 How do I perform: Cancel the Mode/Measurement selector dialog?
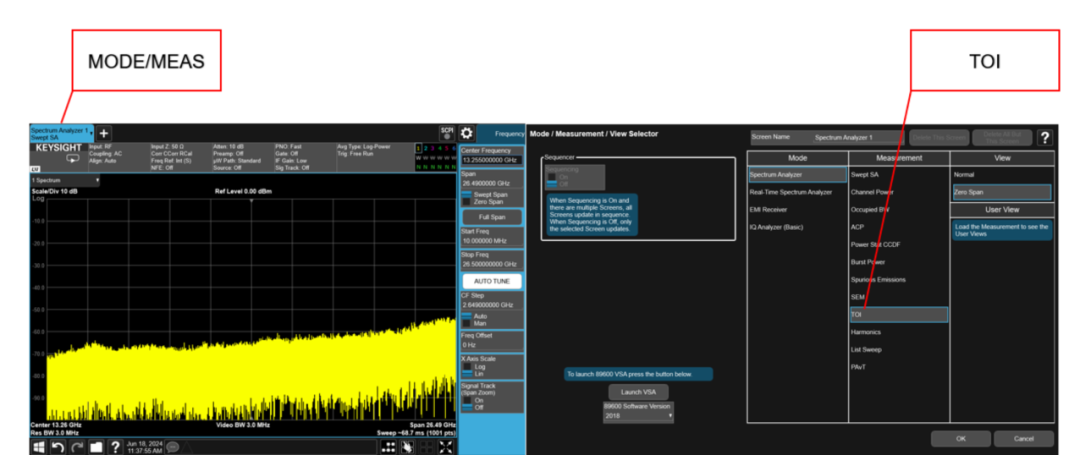tap(1024, 438)
